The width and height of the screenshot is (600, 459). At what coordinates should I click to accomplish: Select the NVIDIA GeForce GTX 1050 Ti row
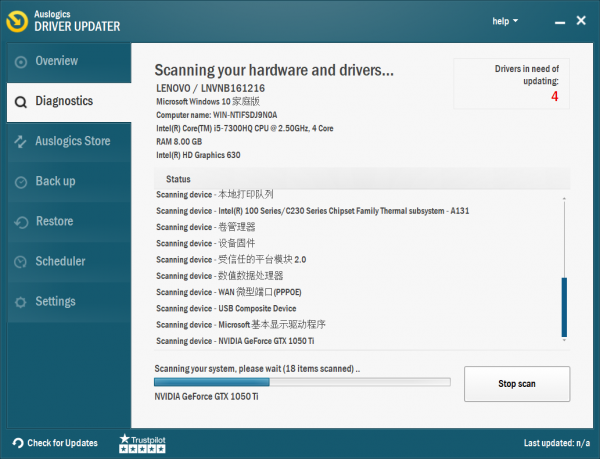pos(235,341)
